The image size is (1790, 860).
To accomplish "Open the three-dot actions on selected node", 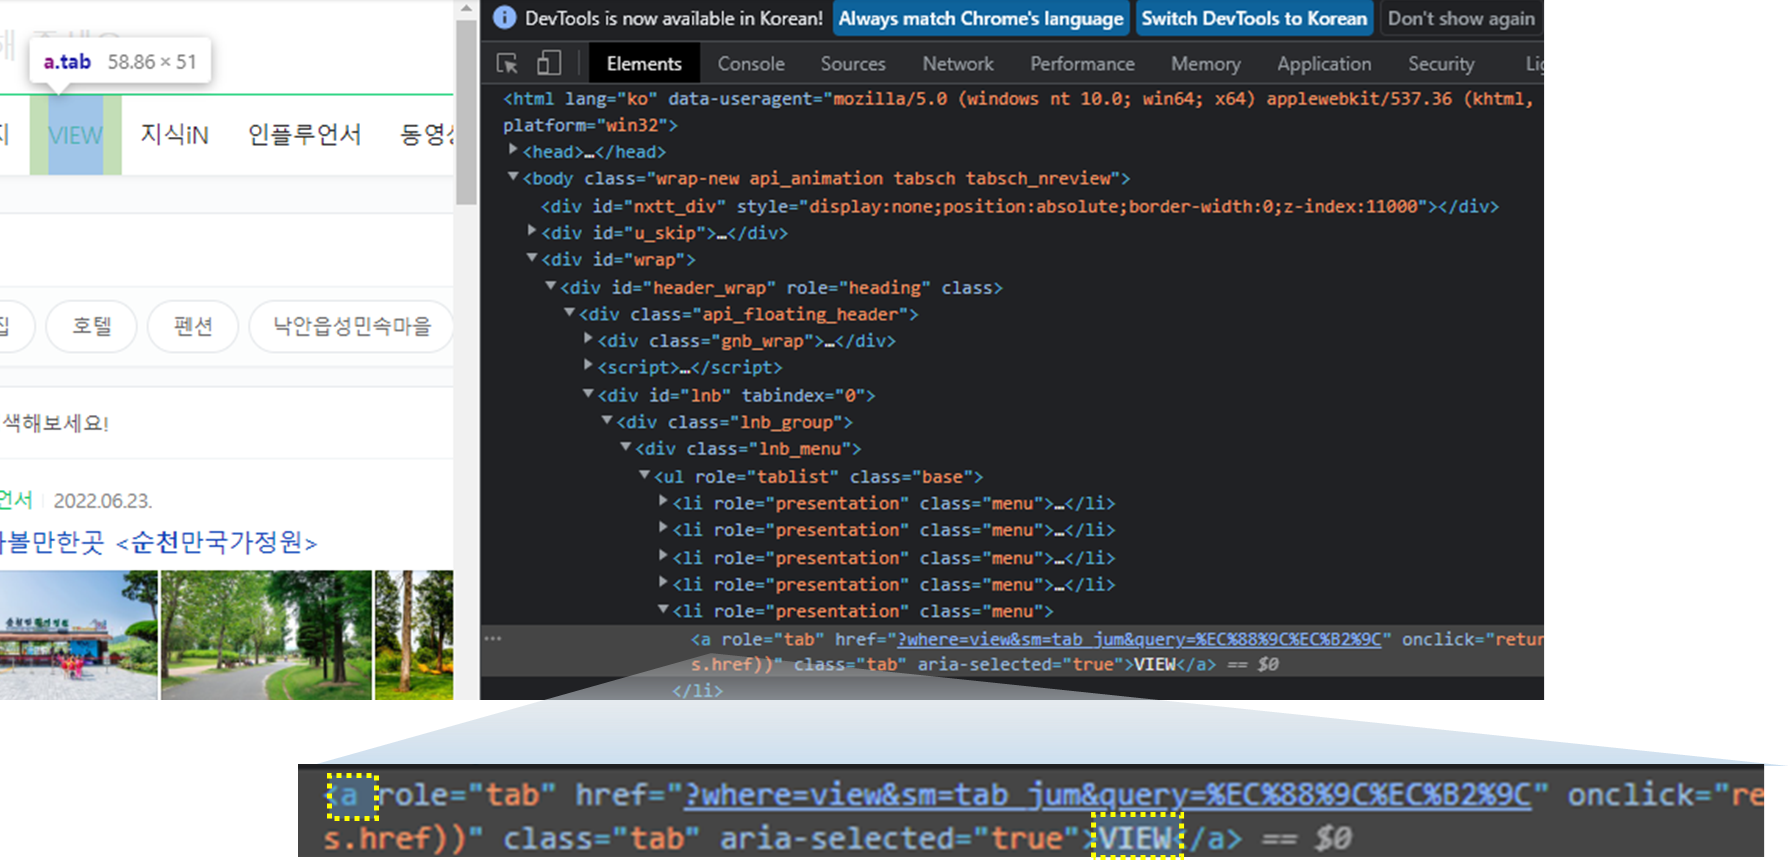I will pyautogui.click(x=493, y=638).
